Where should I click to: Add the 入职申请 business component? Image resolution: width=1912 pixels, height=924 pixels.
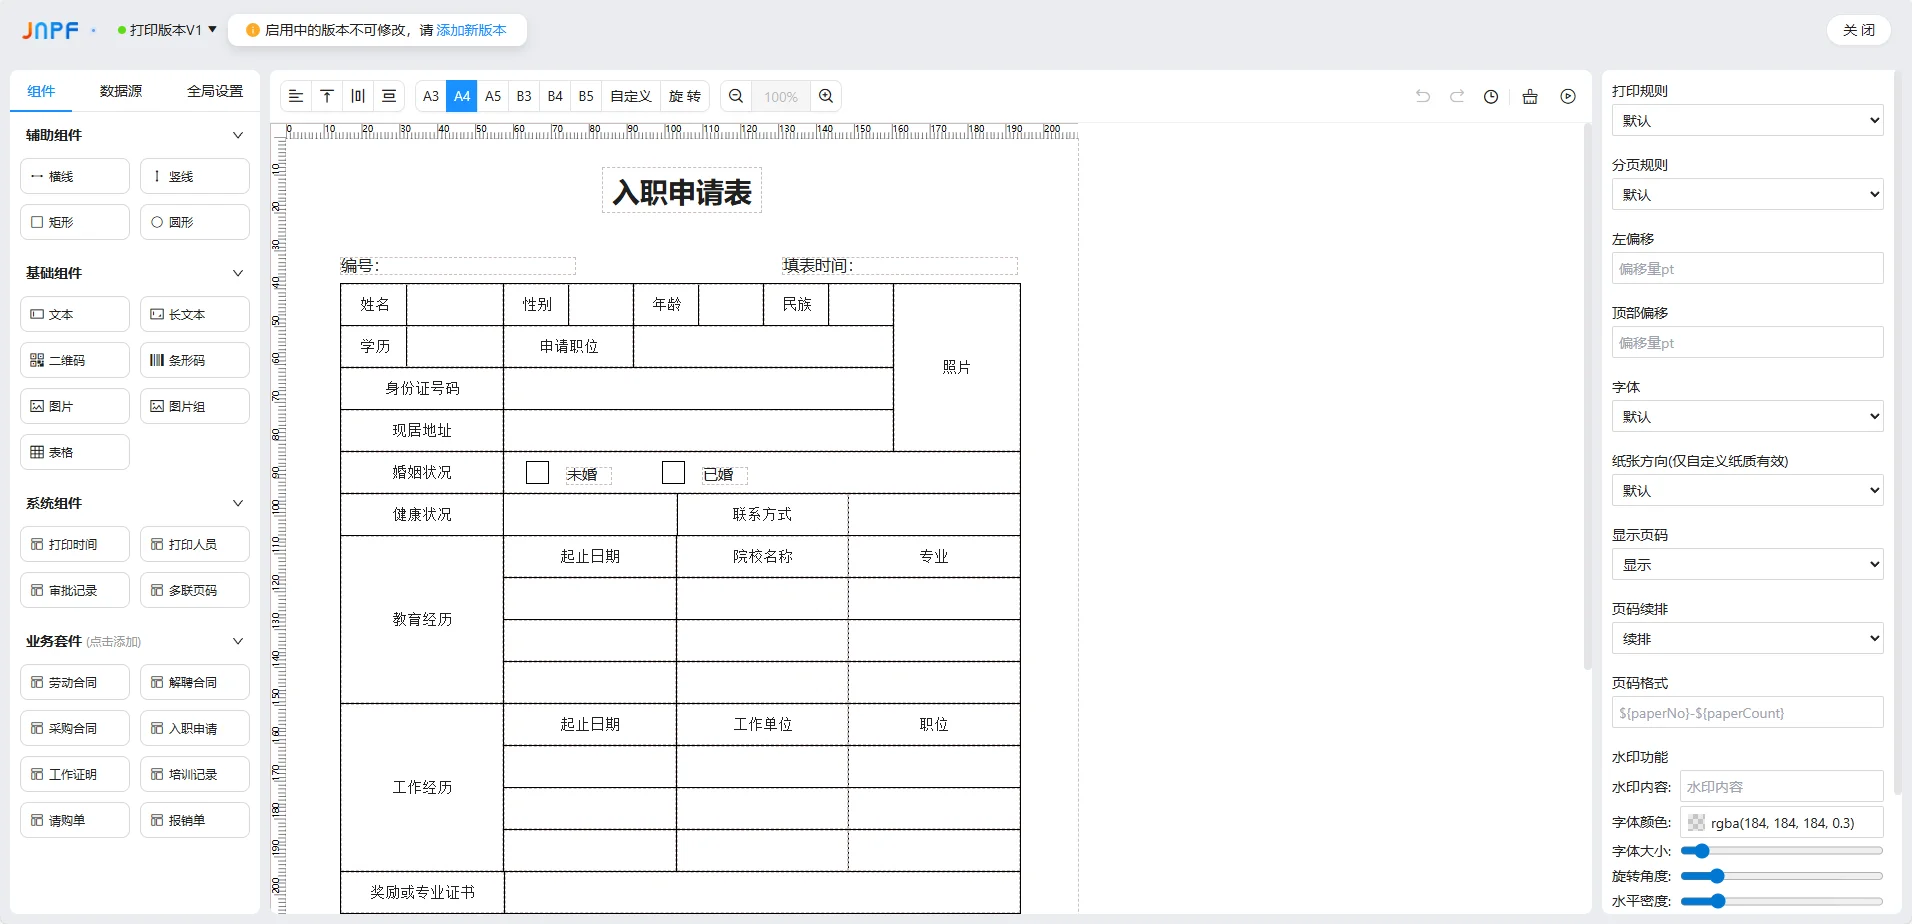tap(194, 727)
